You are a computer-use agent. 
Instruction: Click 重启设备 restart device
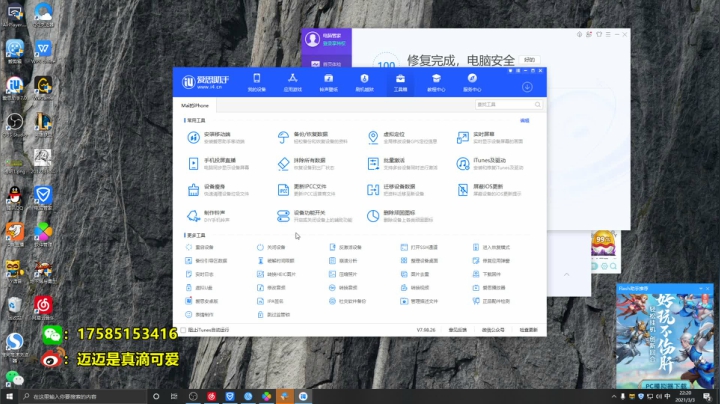click(x=200, y=247)
